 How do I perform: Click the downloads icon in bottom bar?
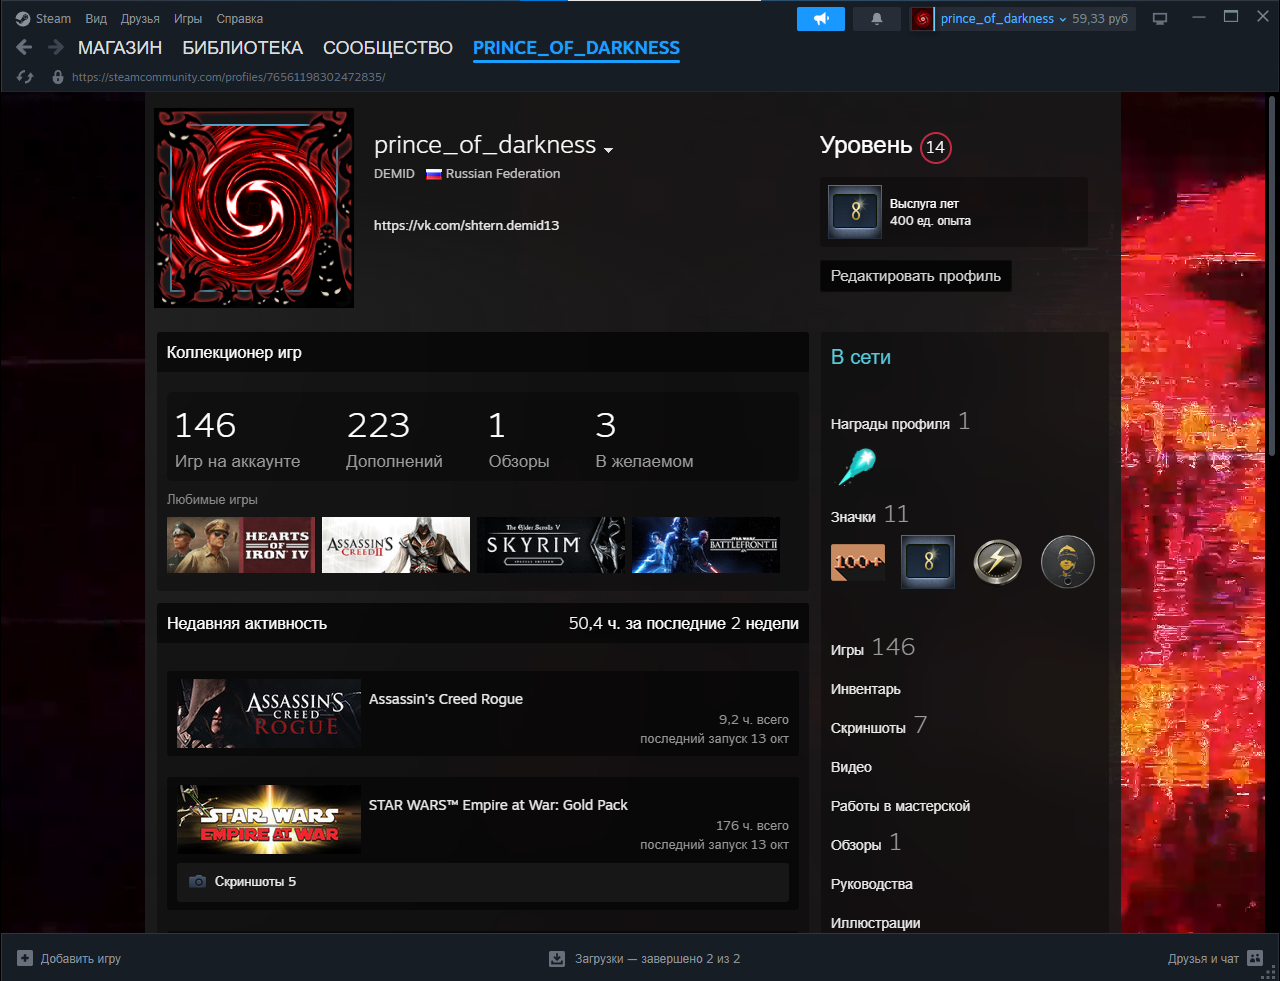[557, 959]
